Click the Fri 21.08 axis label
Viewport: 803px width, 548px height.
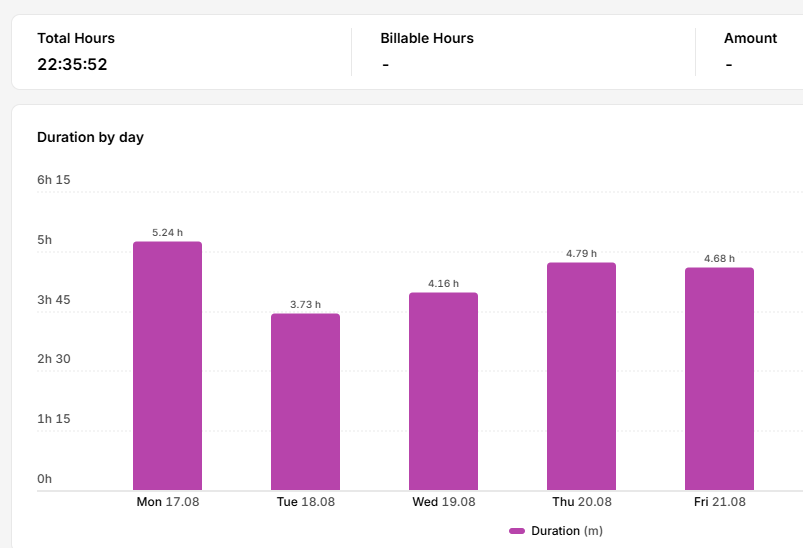click(x=720, y=502)
